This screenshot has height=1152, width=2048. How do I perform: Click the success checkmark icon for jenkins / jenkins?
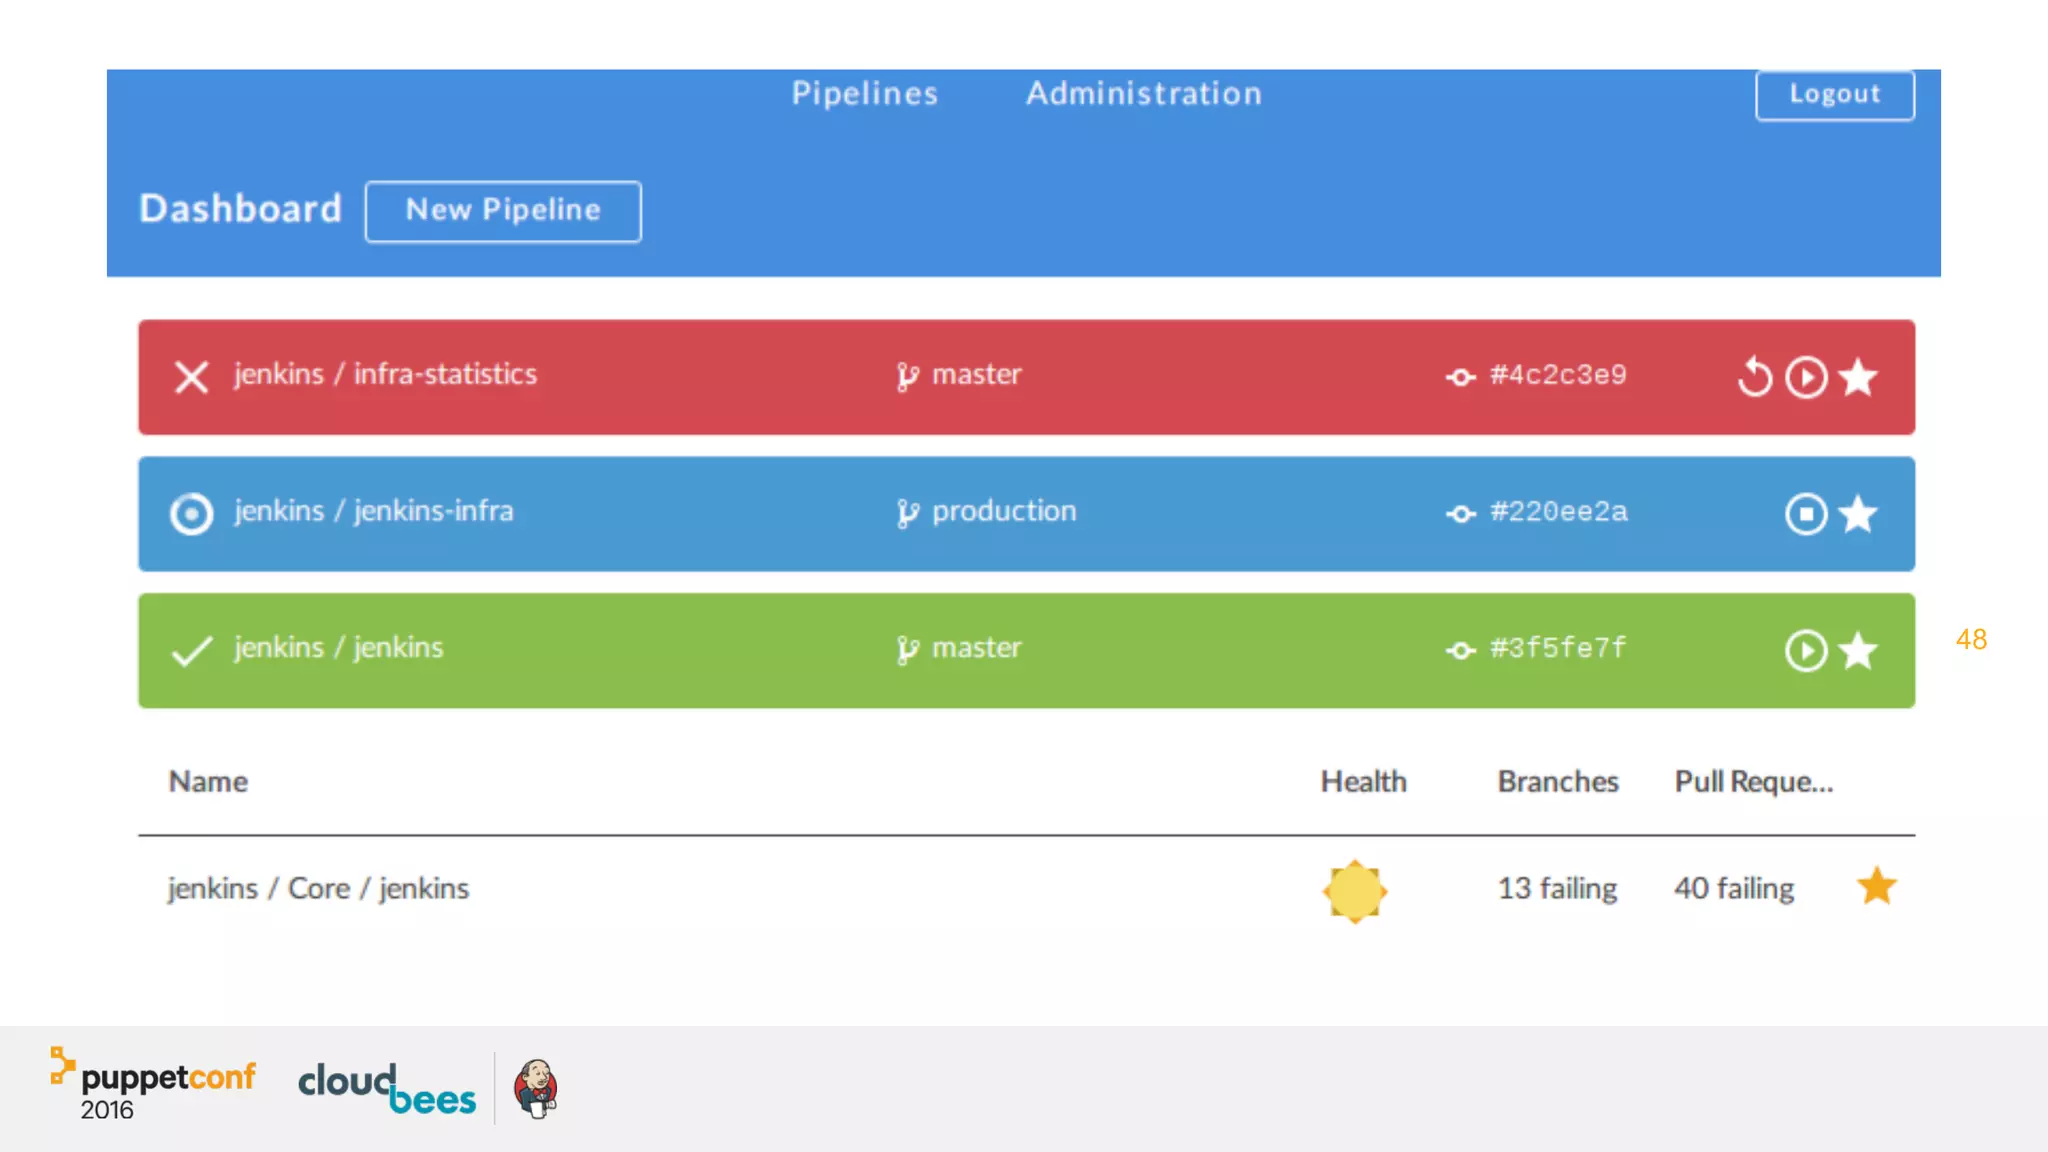(x=191, y=651)
